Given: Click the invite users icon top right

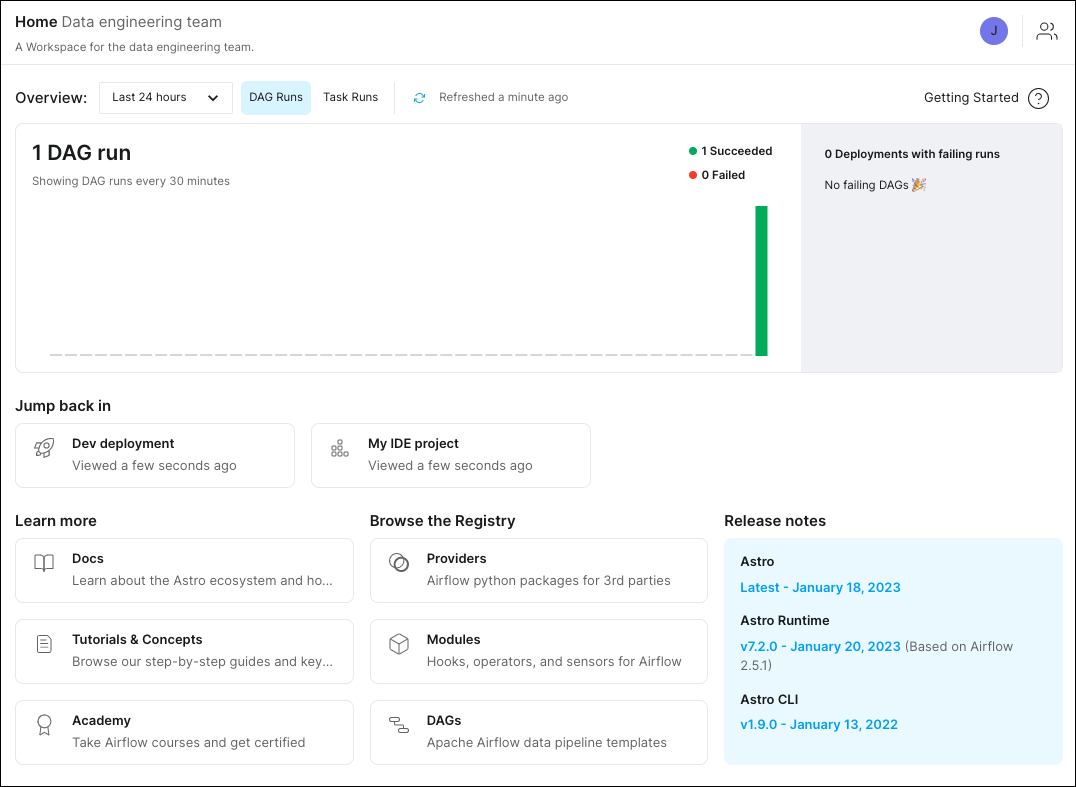Looking at the screenshot, I should point(1046,31).
